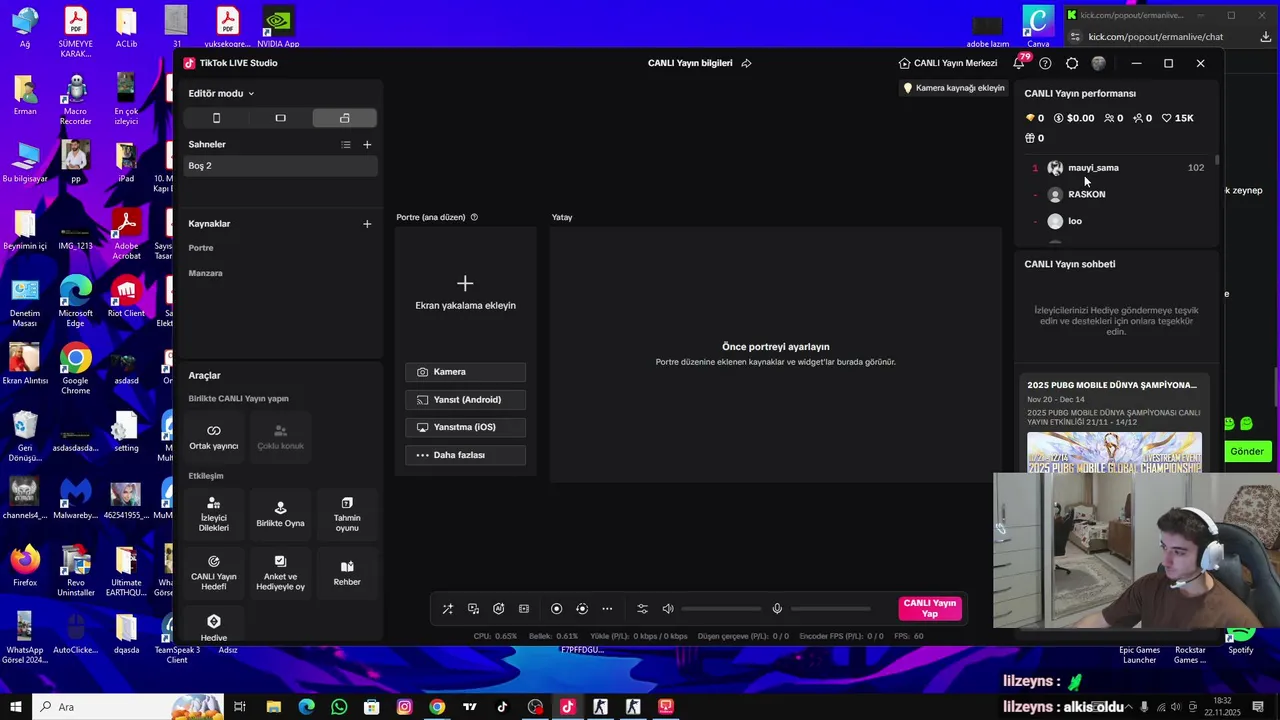
Task: Open Spotify desktop shortcut
Action: (x=1240, y=640)
